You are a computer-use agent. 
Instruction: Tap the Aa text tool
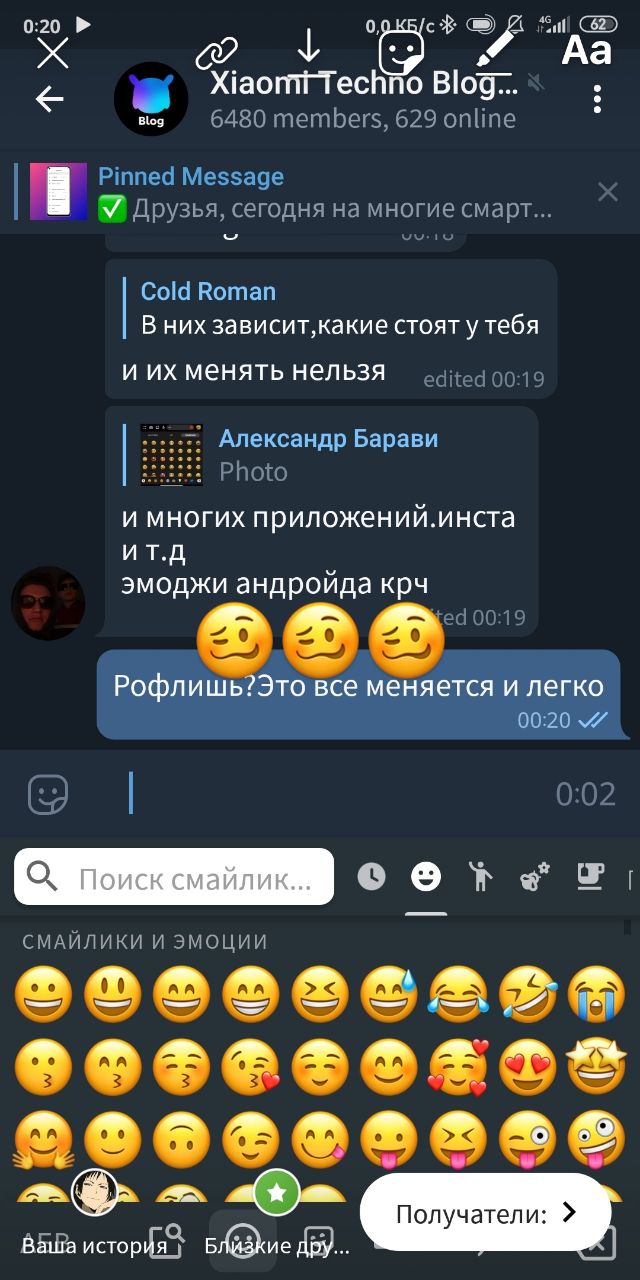point(586,50)
